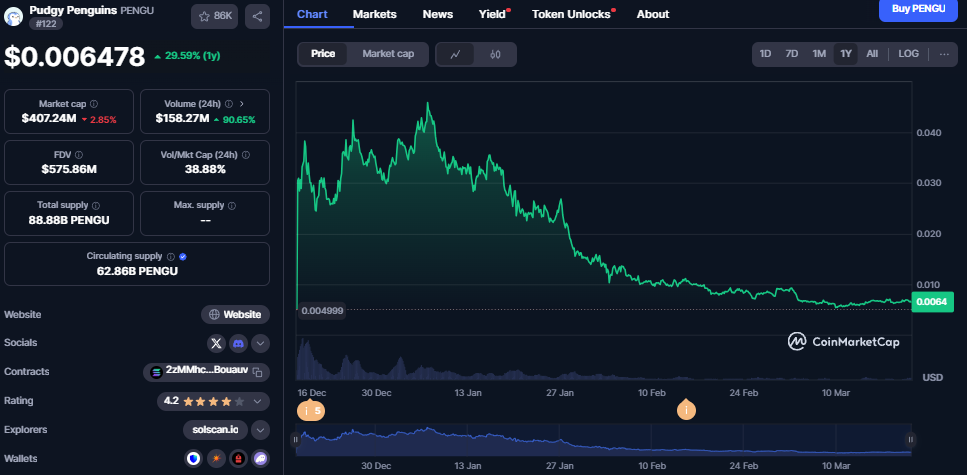
Task: Click the Buy PENGU button
Action: (918, 9)
